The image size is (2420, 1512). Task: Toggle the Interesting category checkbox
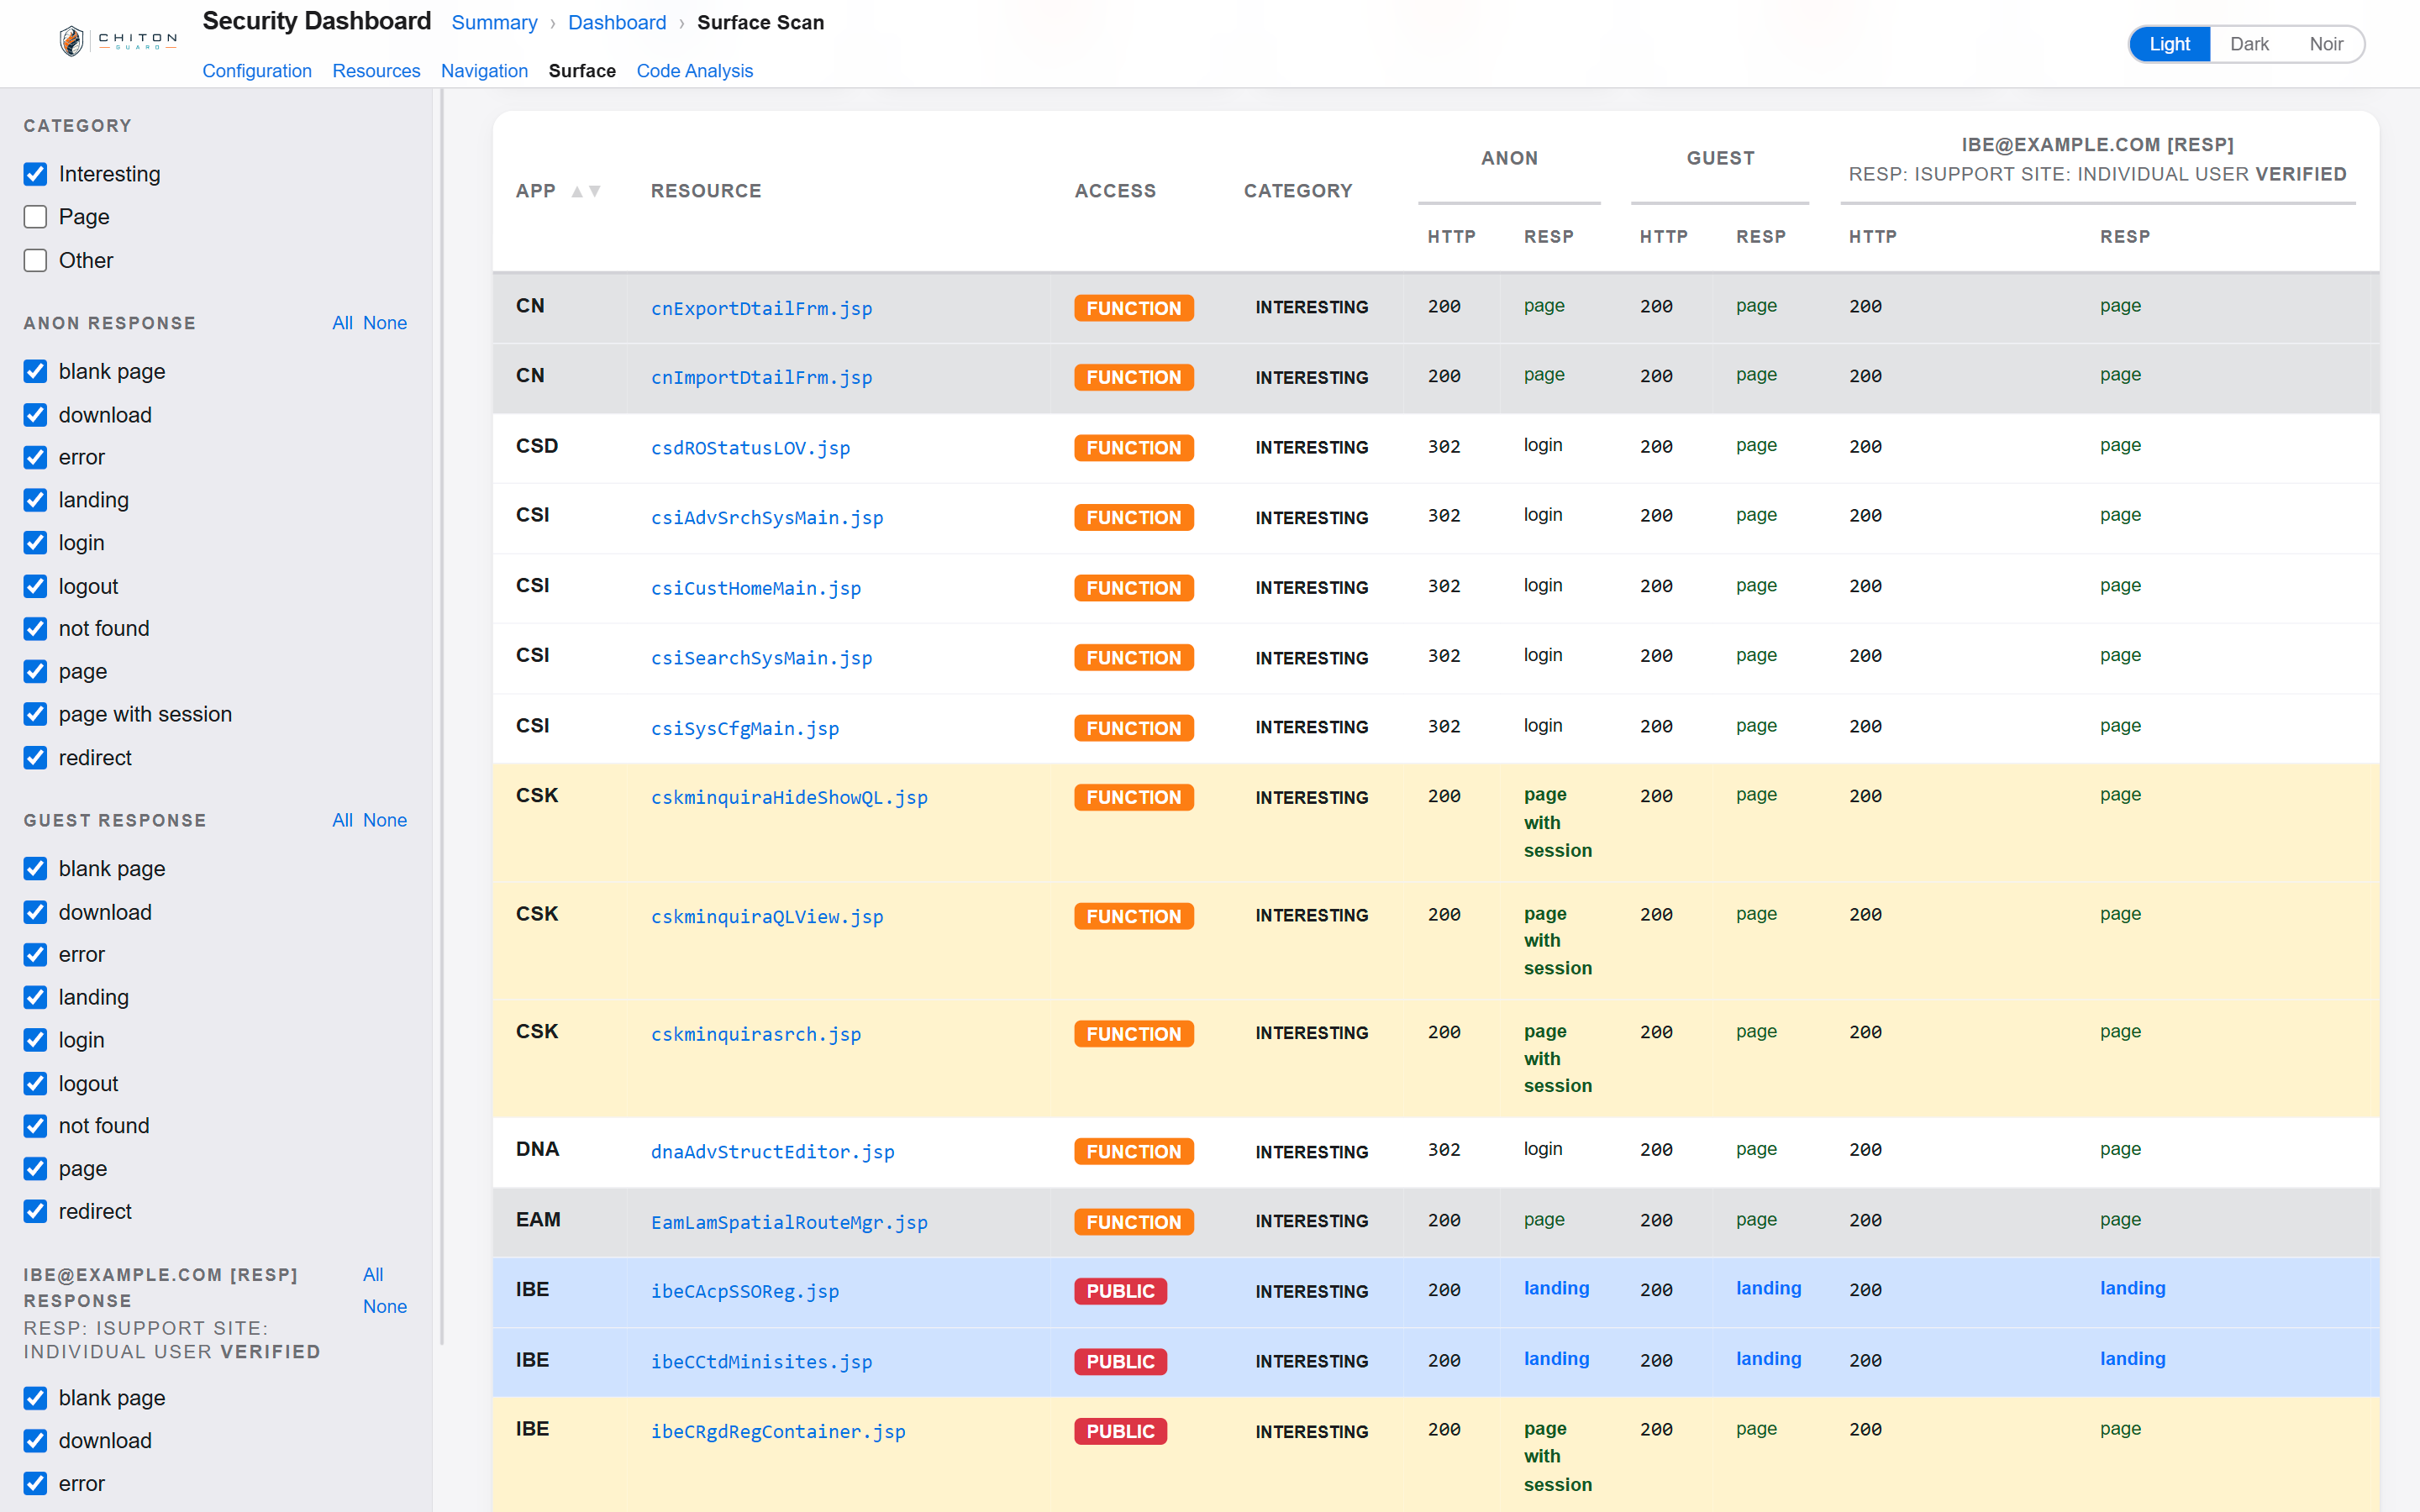[x=35, y=174]
